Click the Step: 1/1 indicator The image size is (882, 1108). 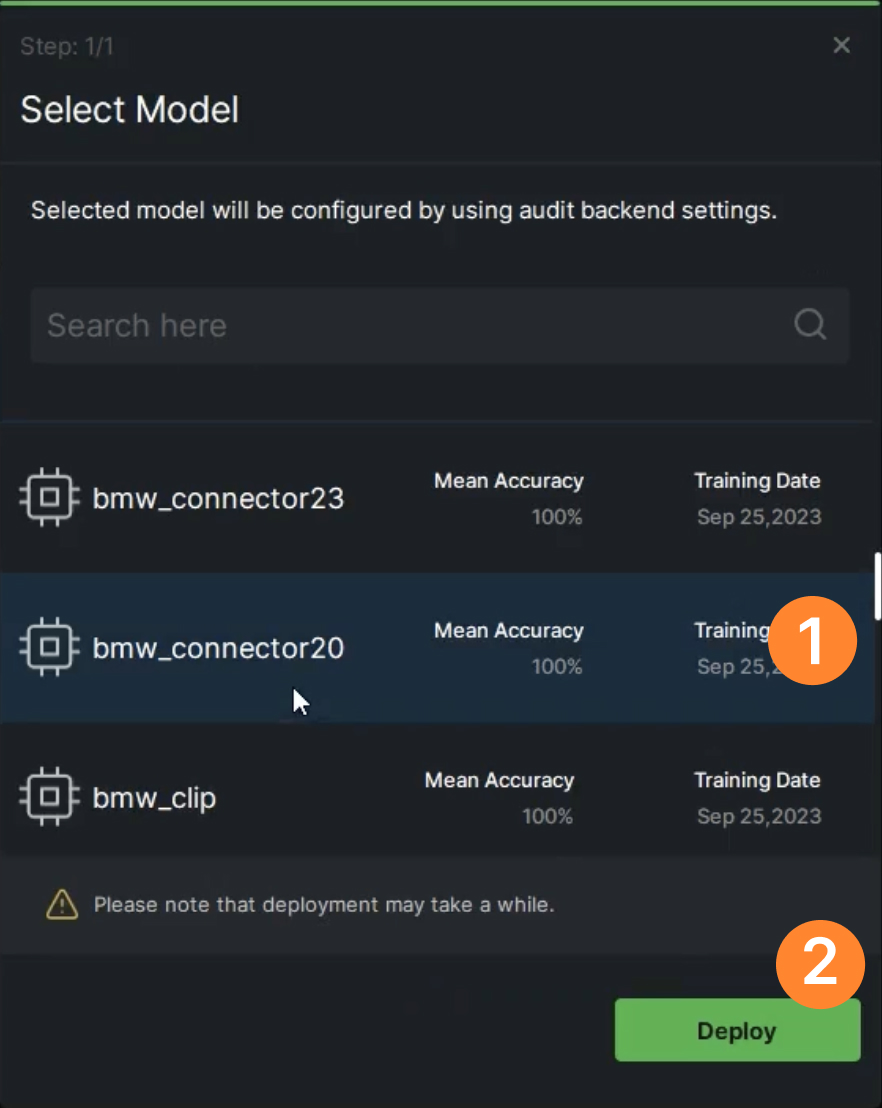tap(66, 46)
